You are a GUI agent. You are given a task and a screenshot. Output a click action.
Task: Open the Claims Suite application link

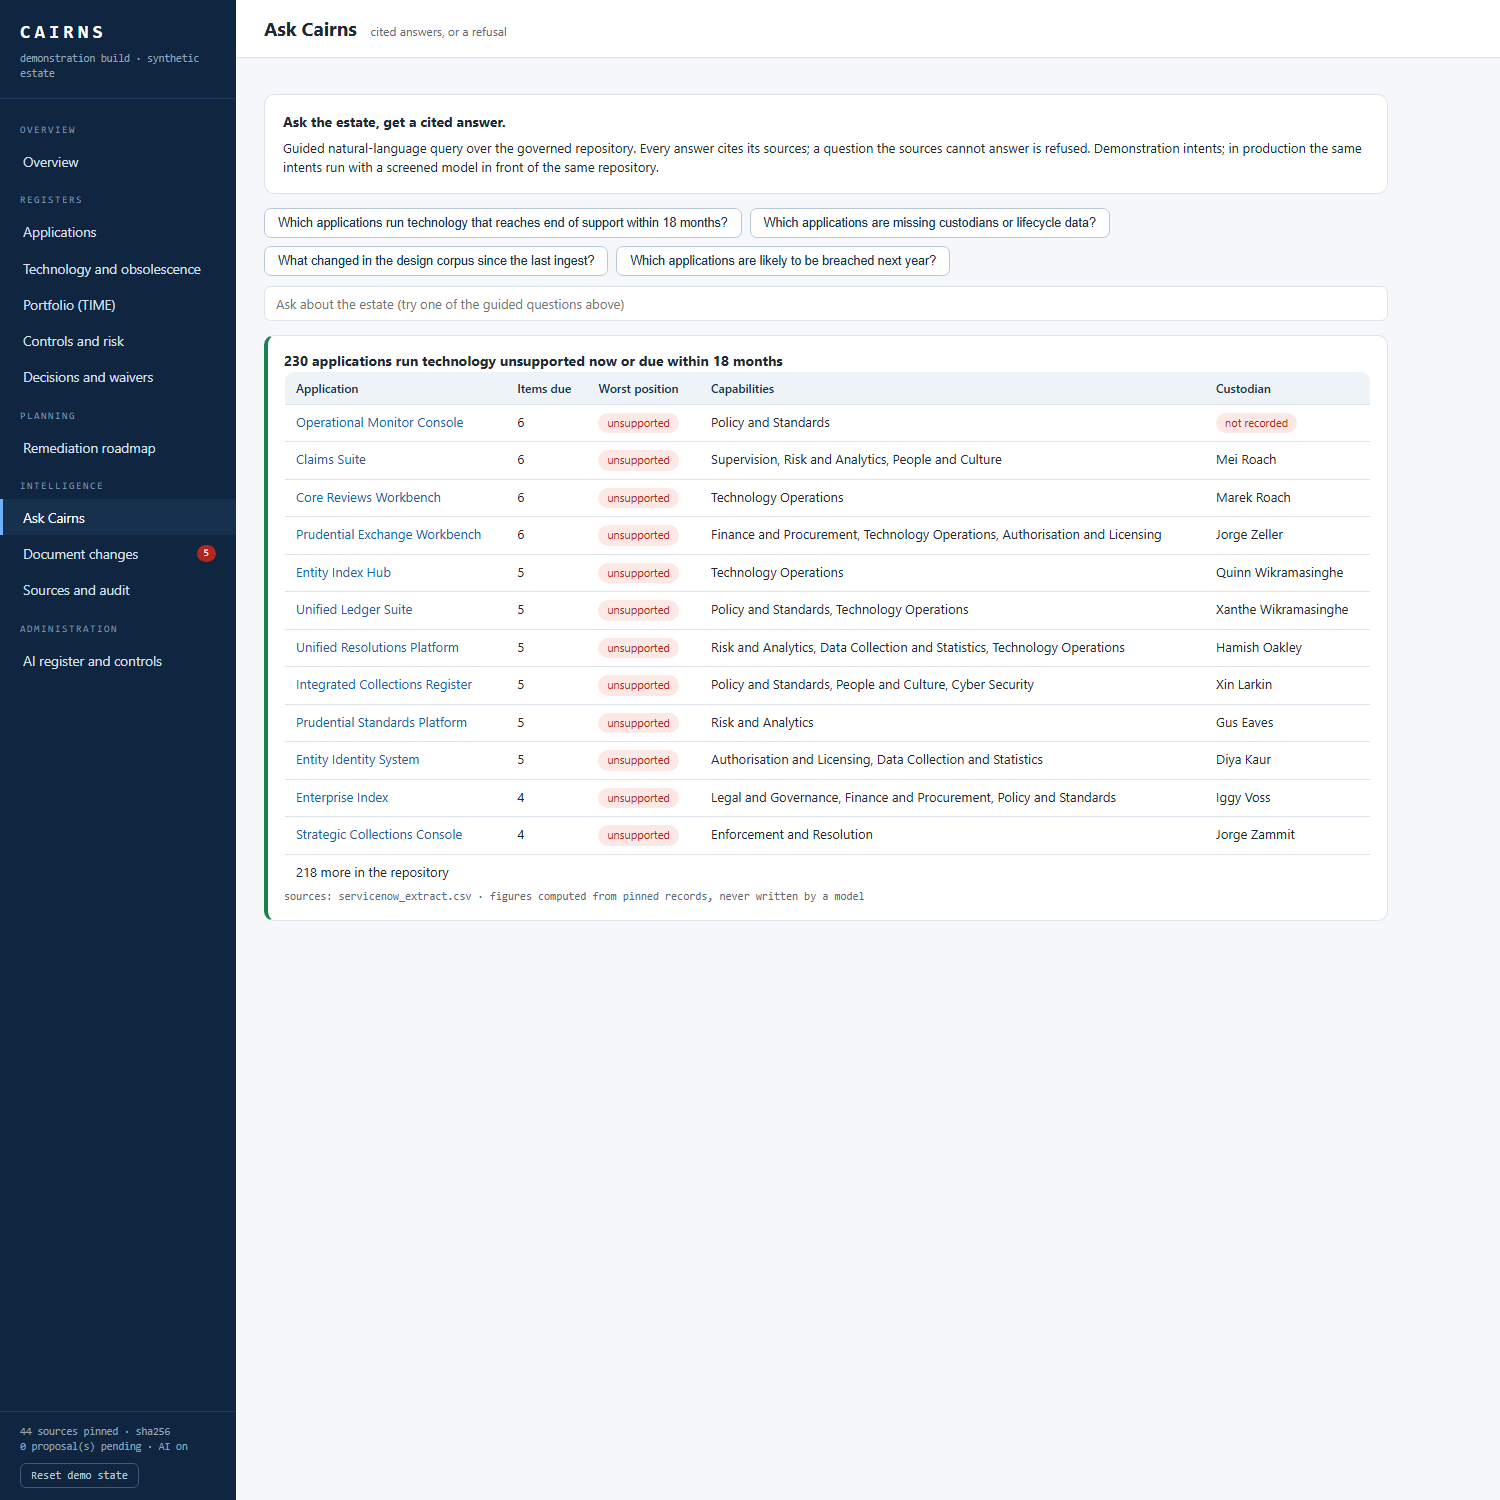[x=331, y=460]
